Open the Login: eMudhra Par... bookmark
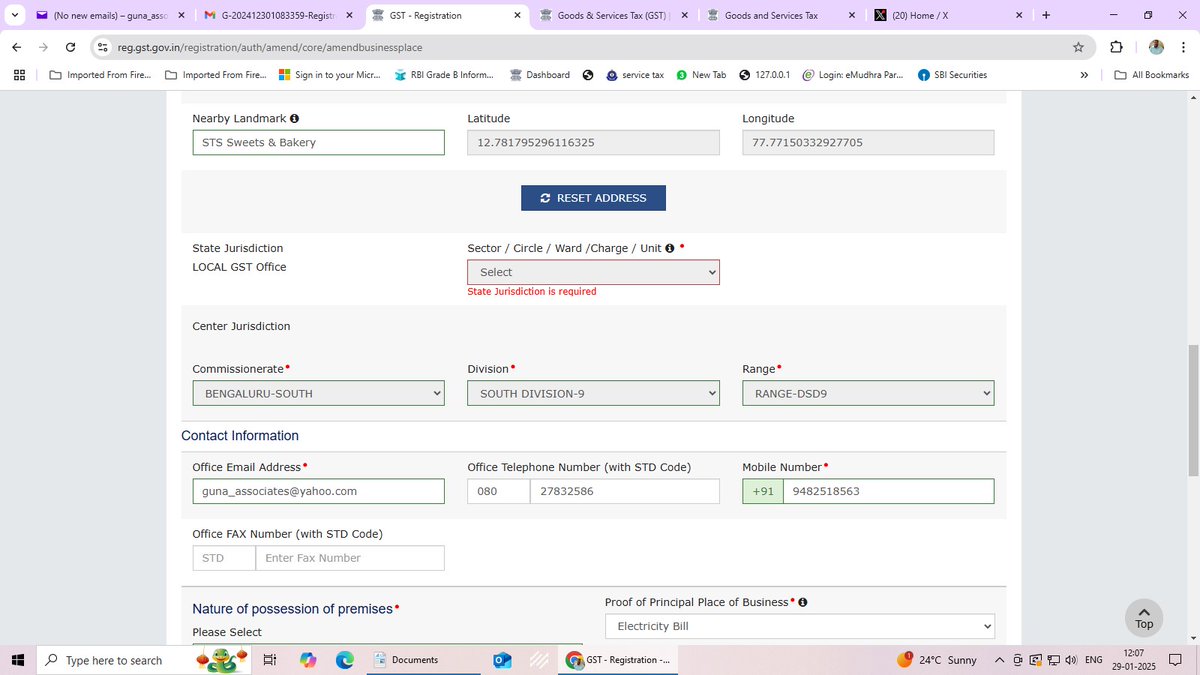 (x=852, y=75)
